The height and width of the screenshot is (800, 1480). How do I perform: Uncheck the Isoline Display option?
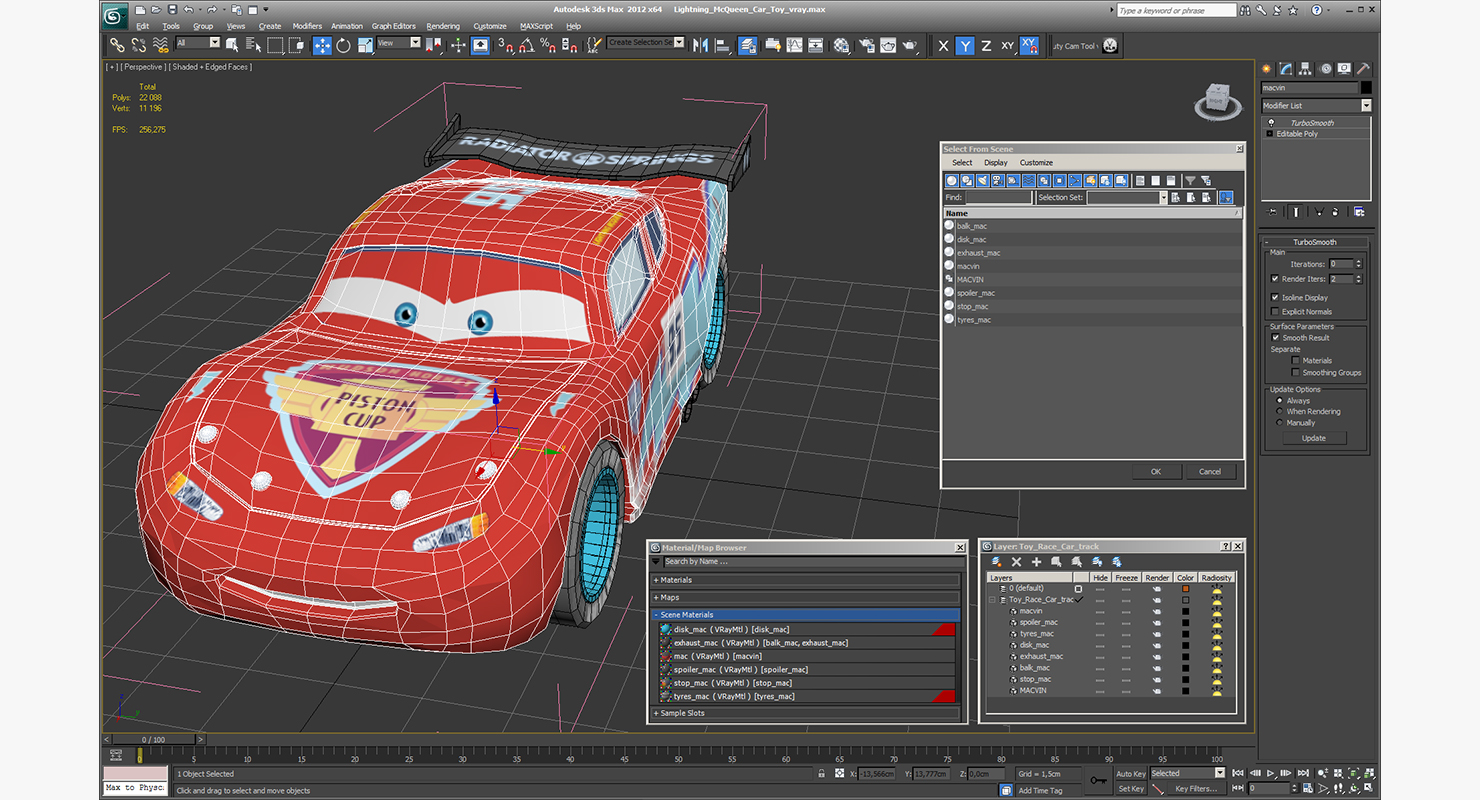pyautogui.click(x=1275, y=298)
